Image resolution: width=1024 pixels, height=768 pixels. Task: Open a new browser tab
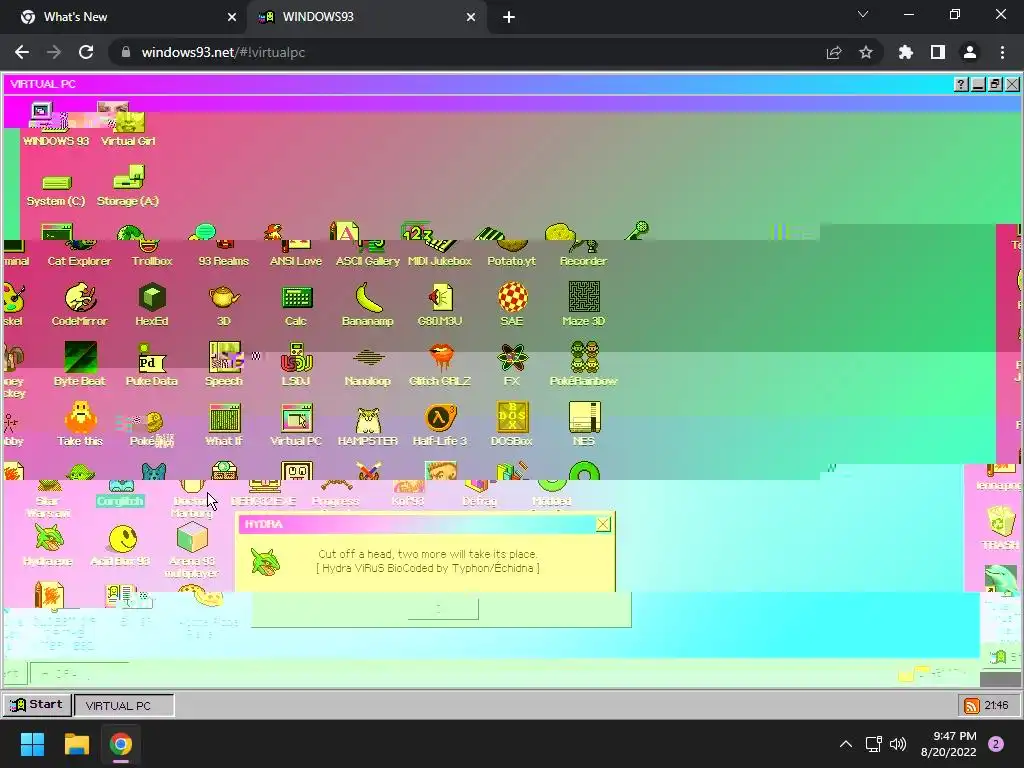[509, 17]
